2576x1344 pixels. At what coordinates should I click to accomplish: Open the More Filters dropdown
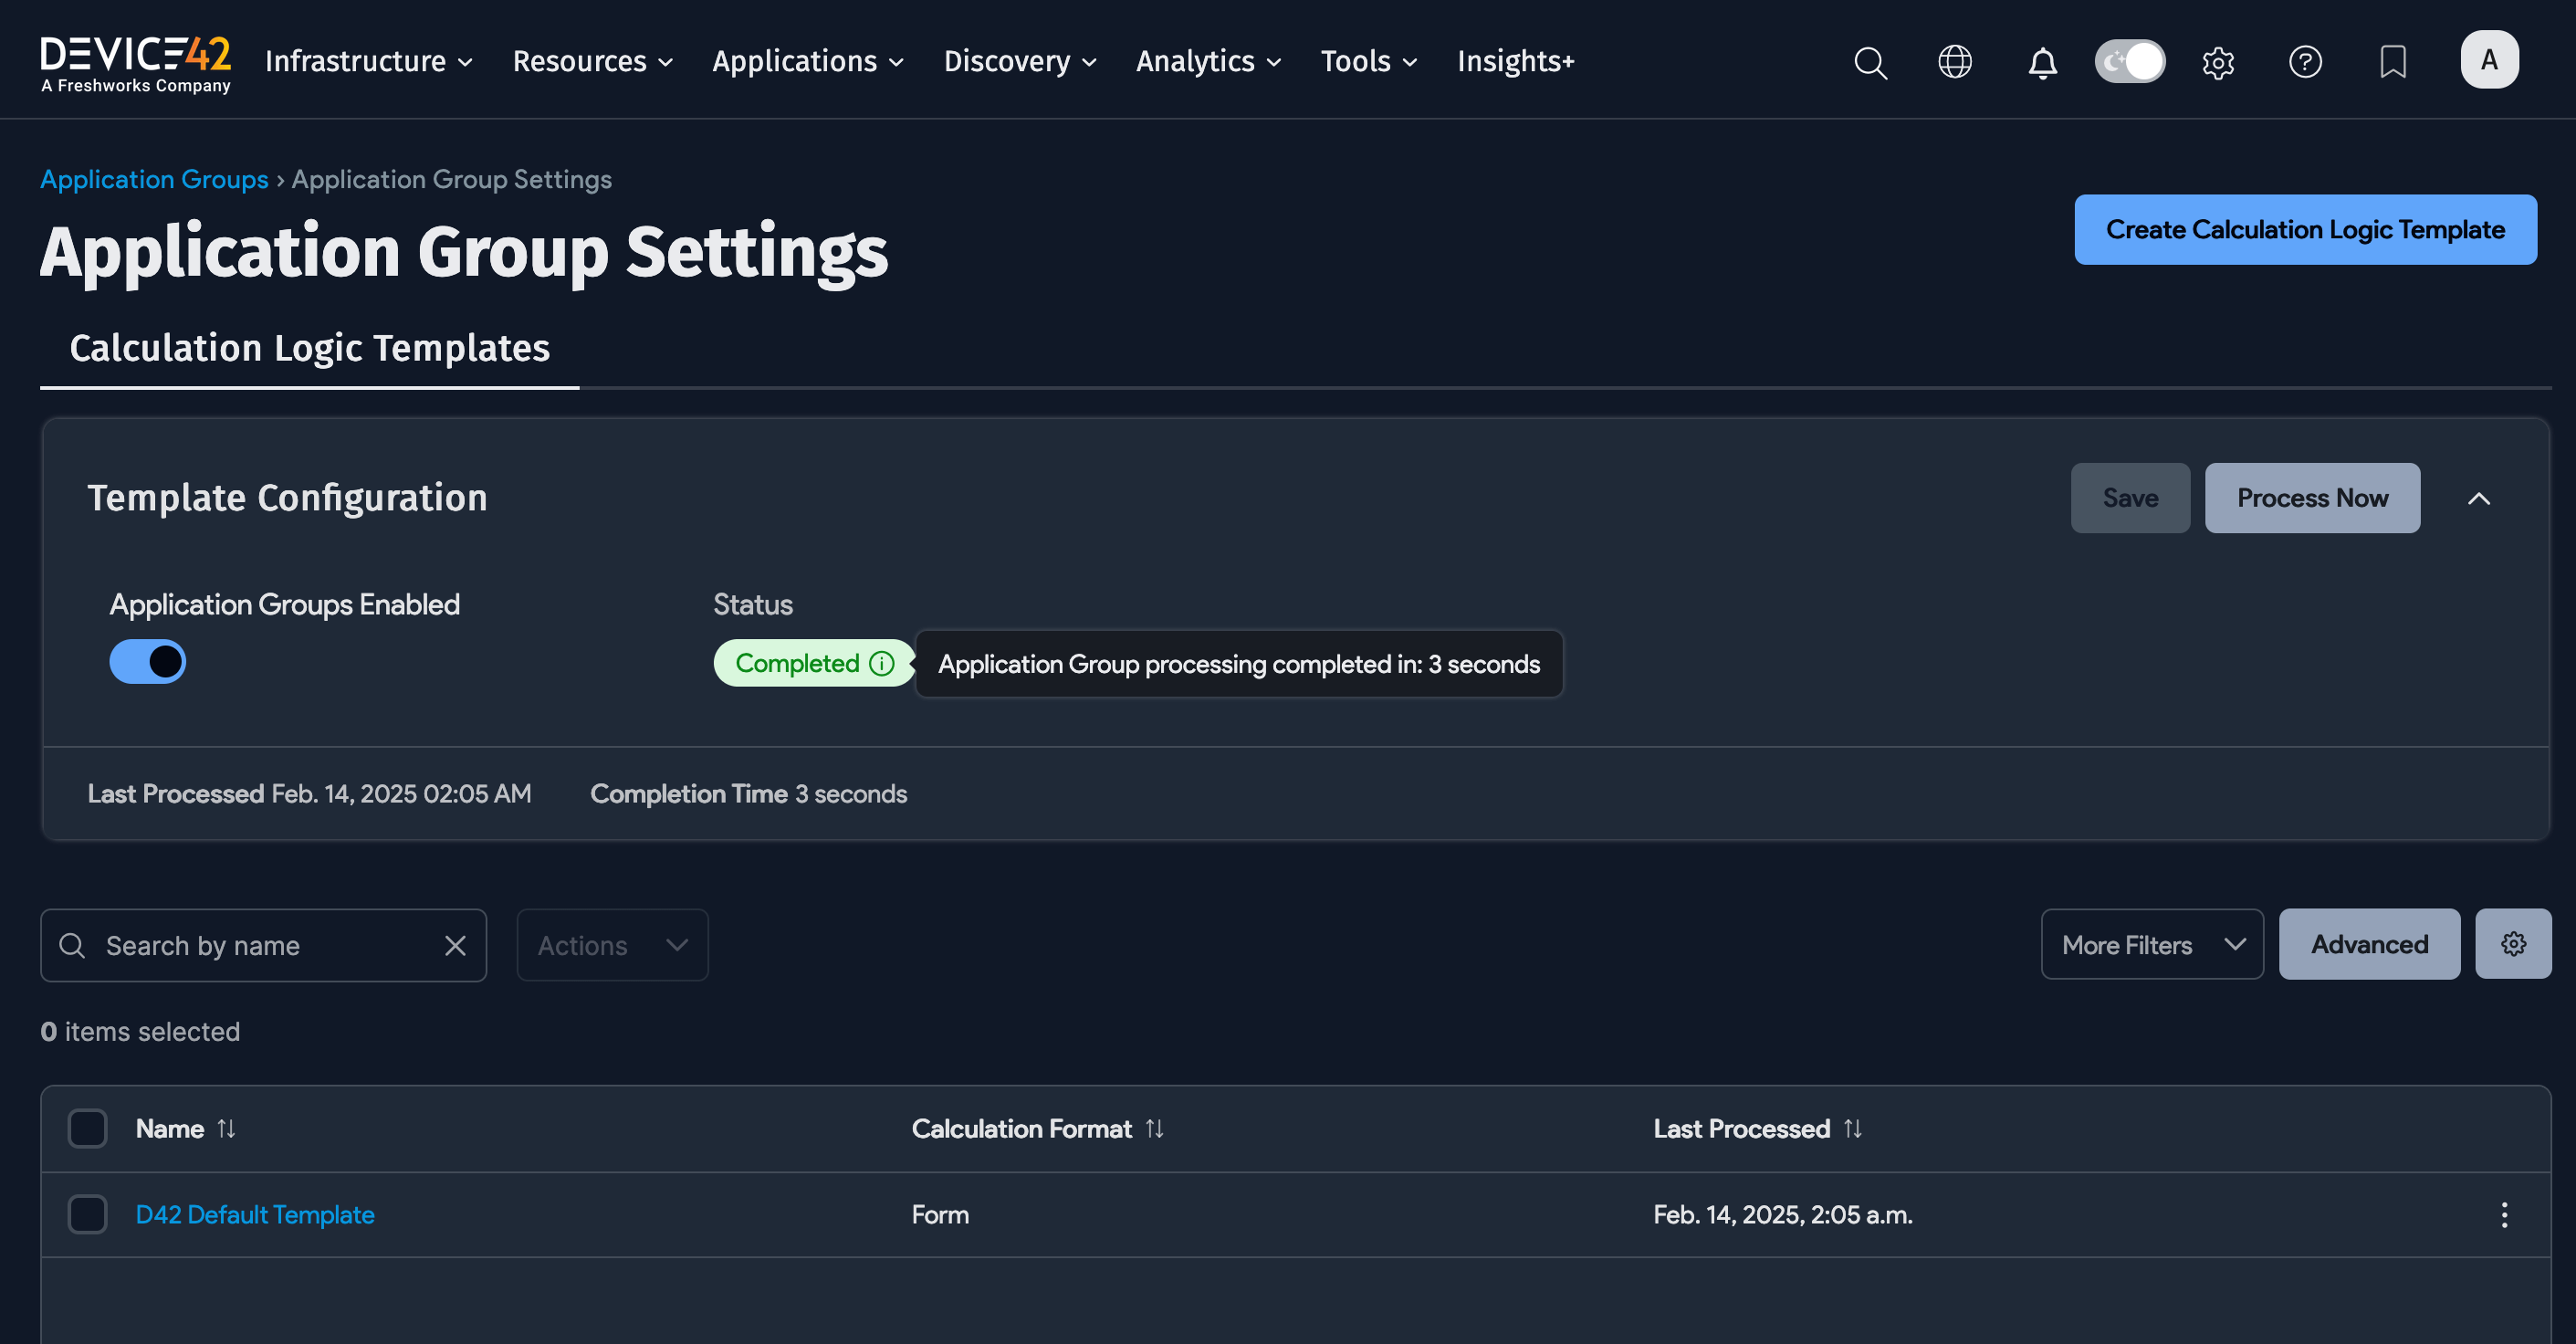(x=2152, y=944)
